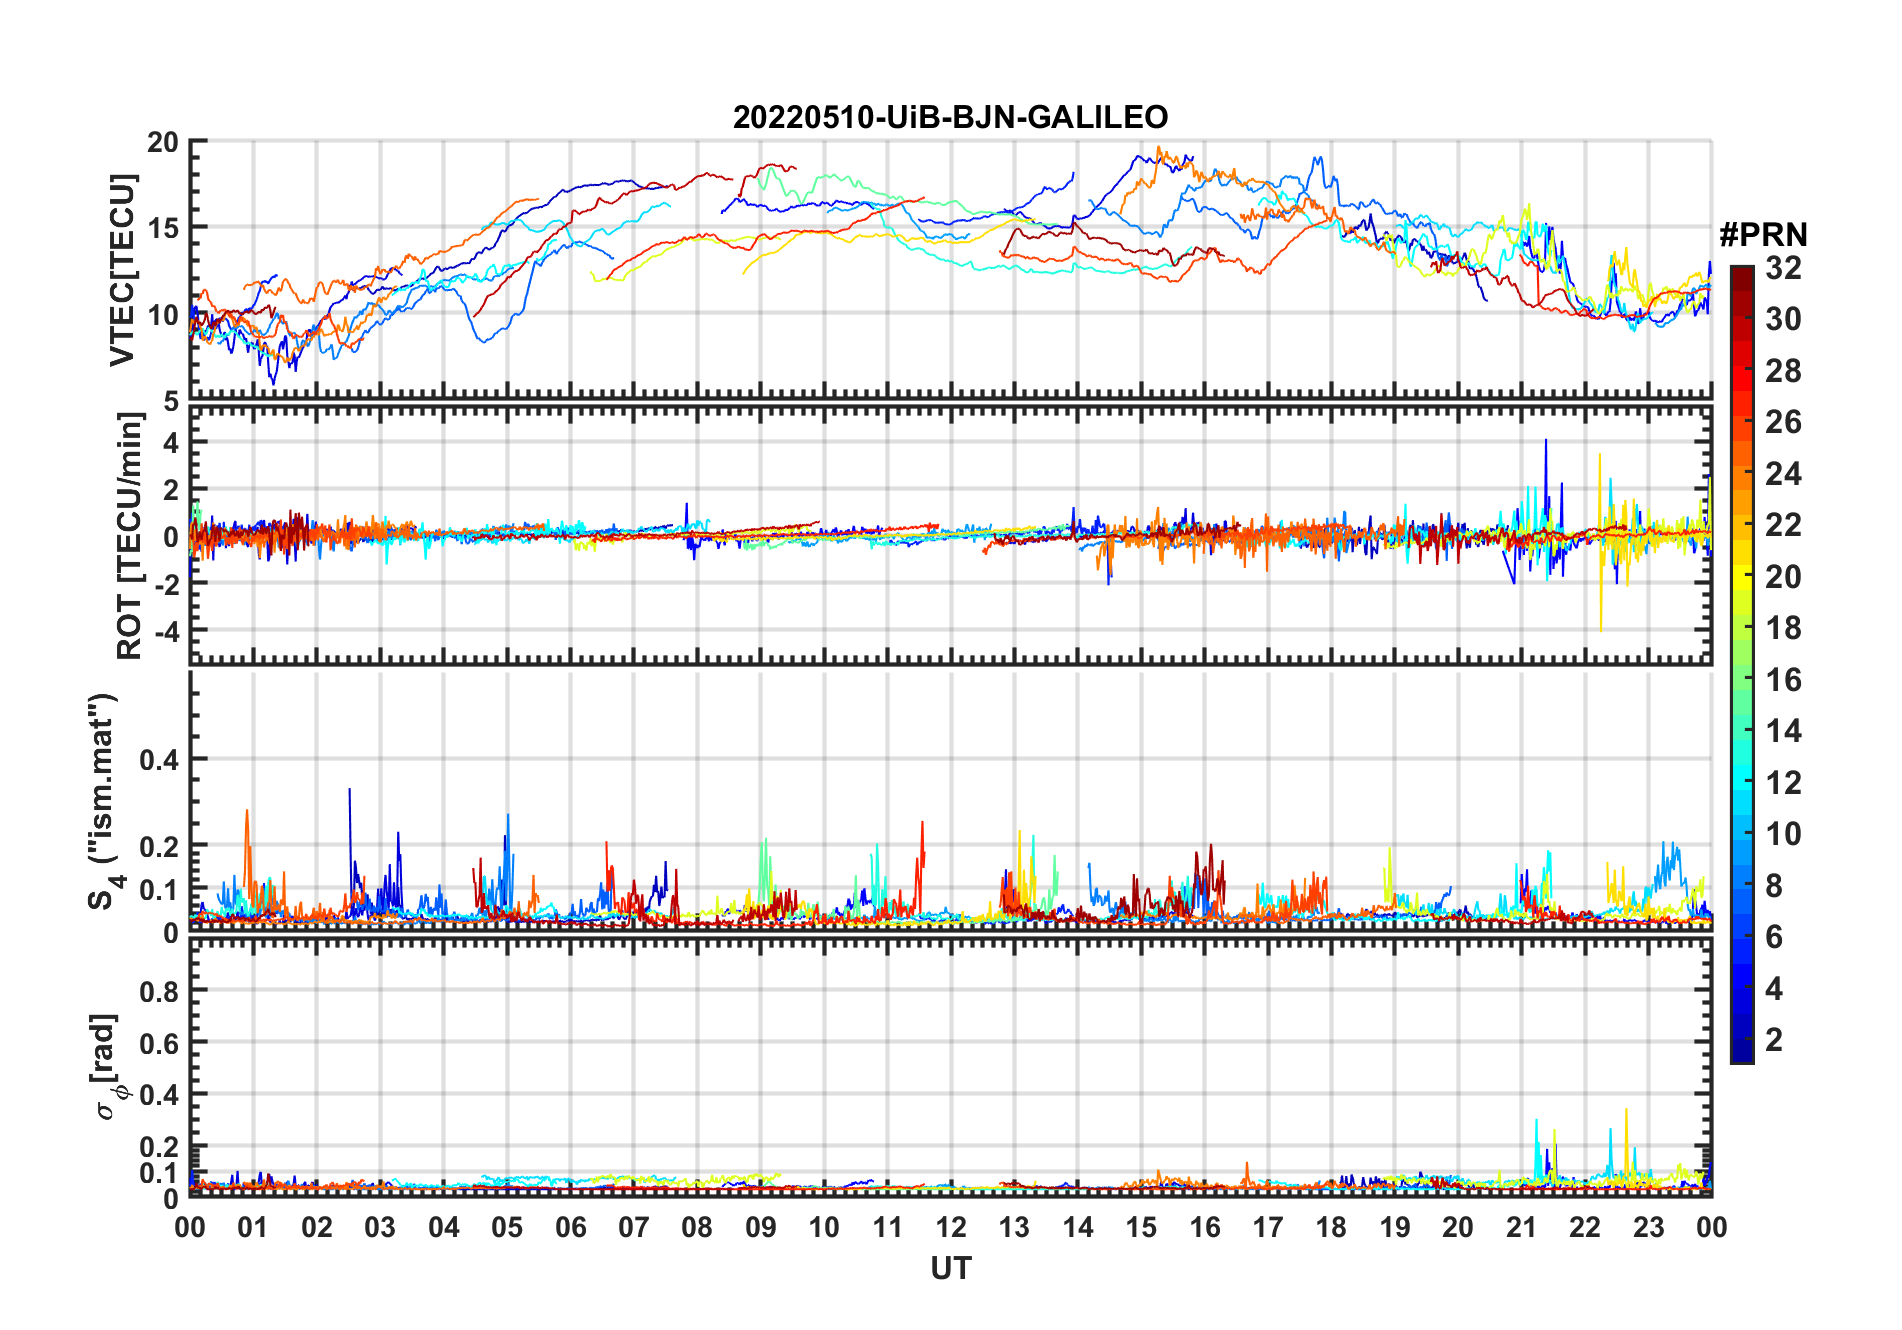Click ROT axis tick label 4
Viewport: 1902px width, 1330px height.
click(x=172, y=442)
